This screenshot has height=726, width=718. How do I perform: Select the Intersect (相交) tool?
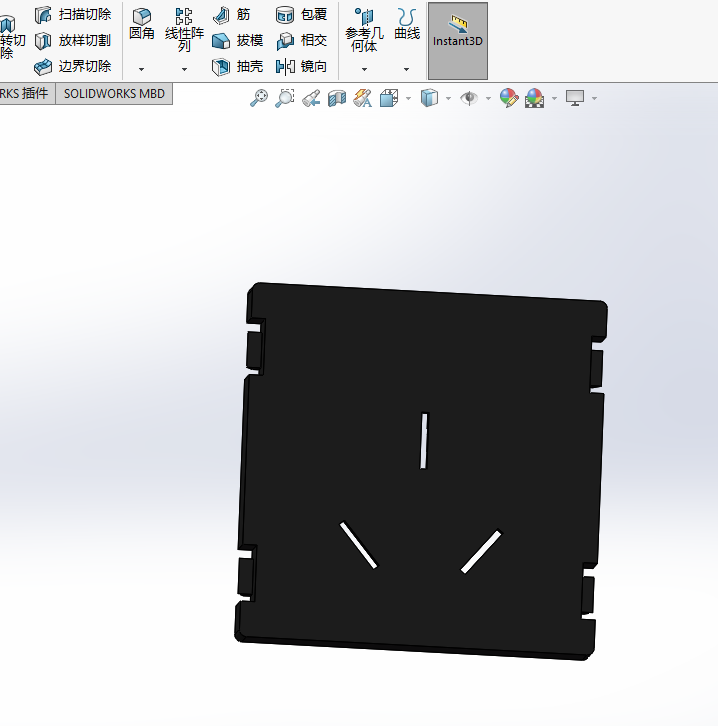click(302, 41)
